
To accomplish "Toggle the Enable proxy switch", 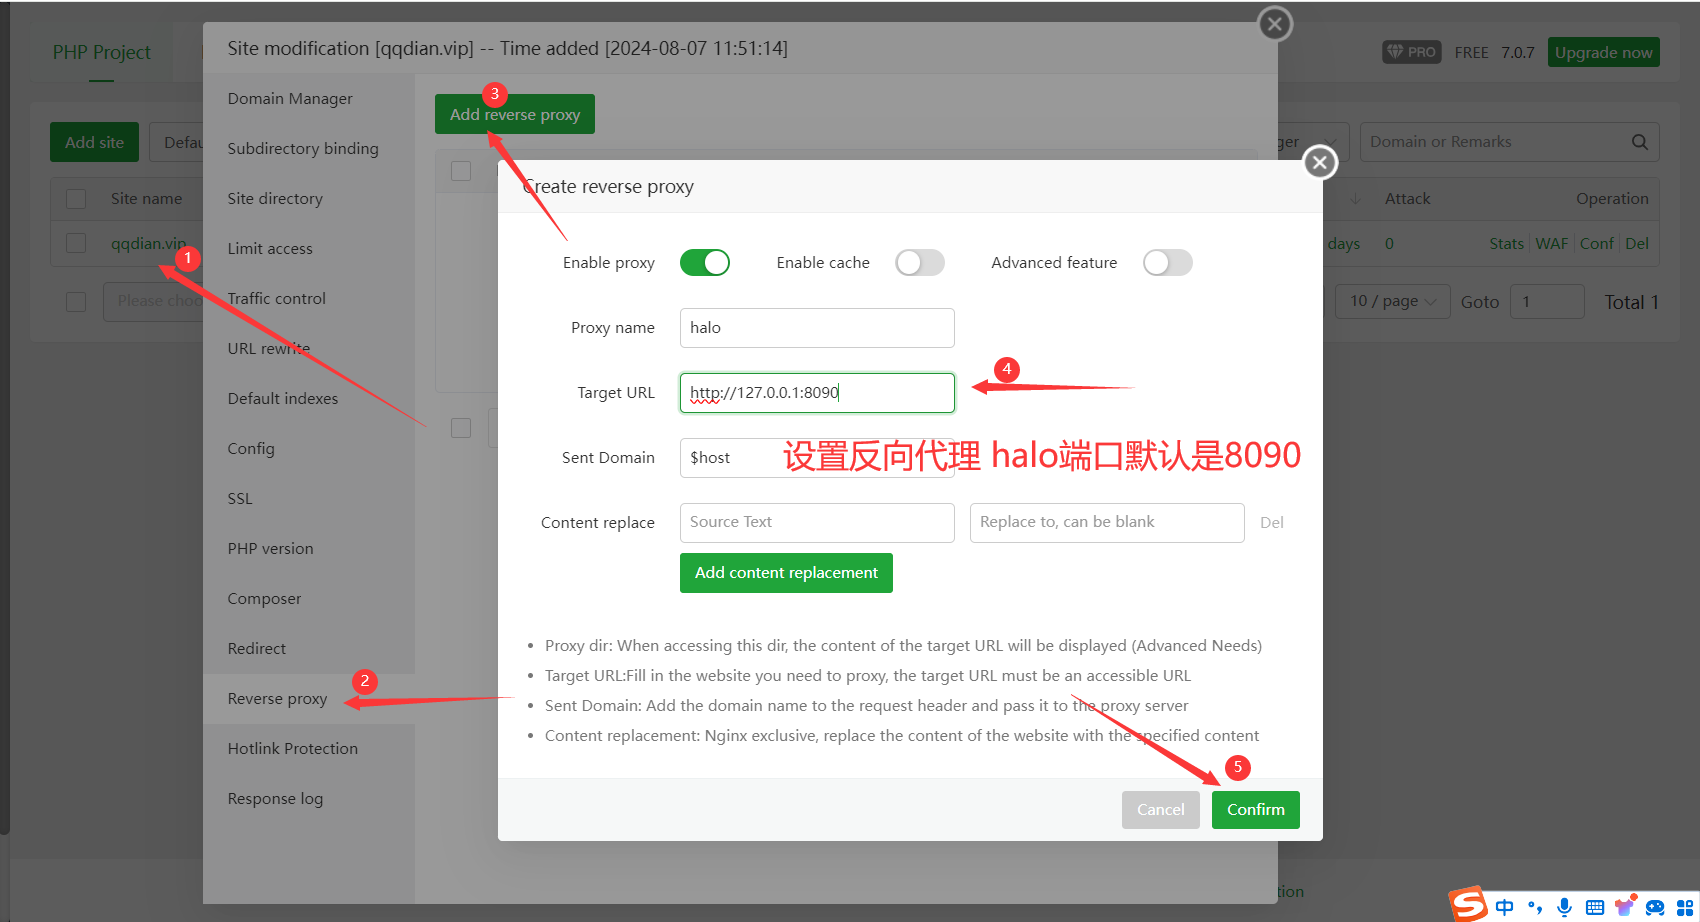I will tap(705, 263).
